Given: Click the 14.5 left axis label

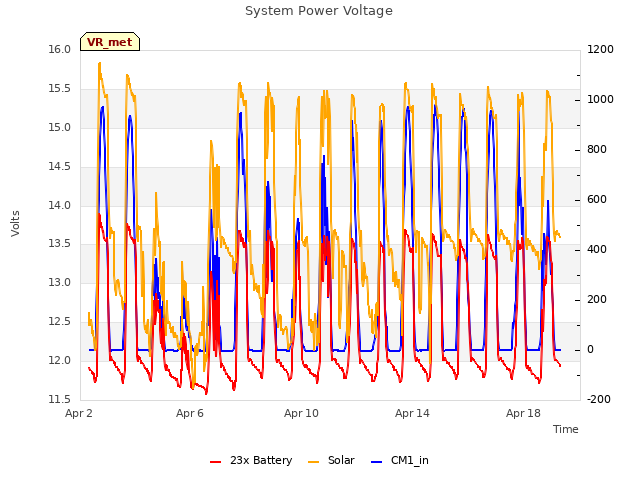Looking at the screenshot, I should click(60, 167).
